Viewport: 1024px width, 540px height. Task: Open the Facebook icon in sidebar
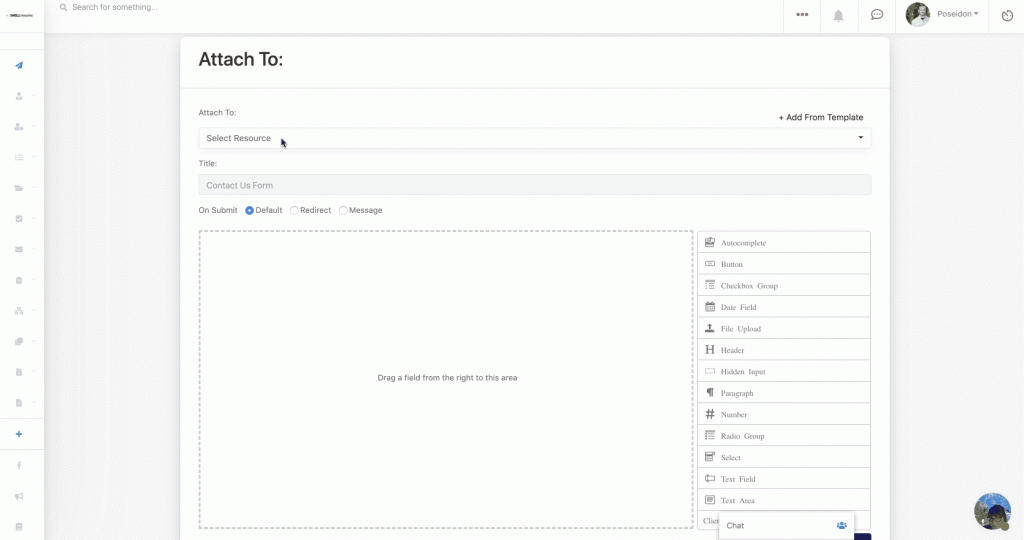click(x=19, y=466)
